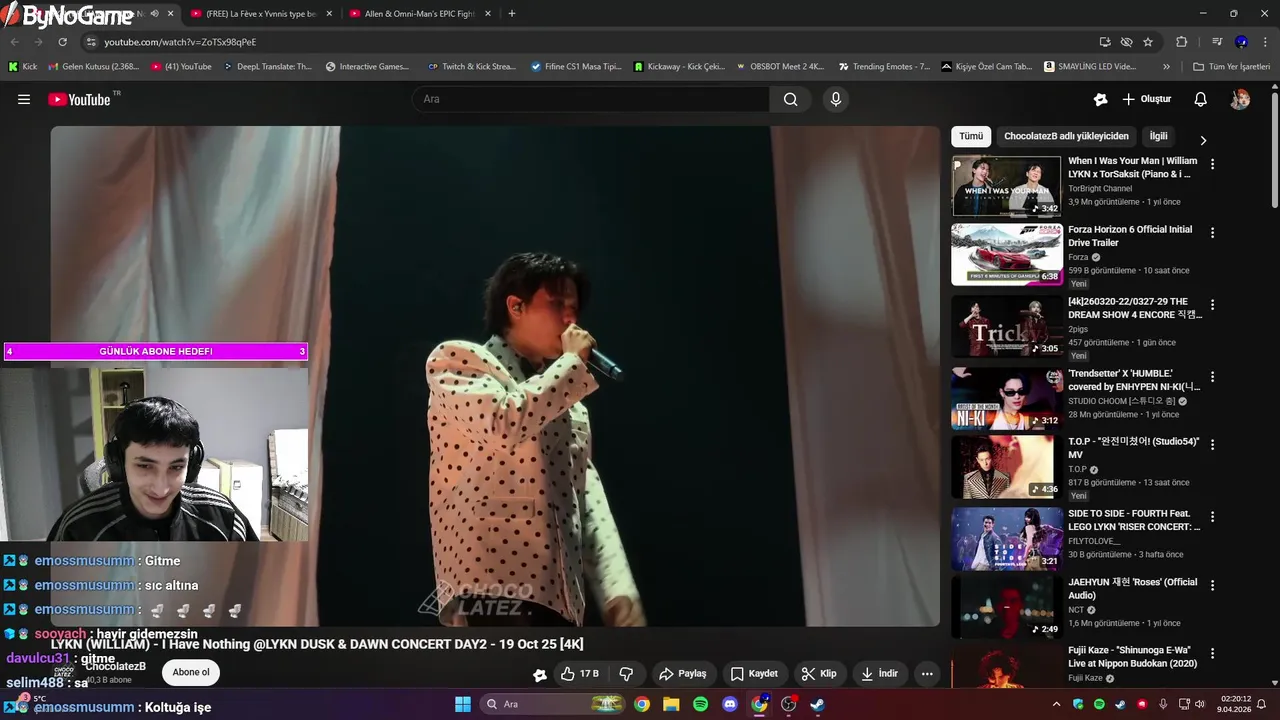This screenshot has width=1280, height=720.
Task: Open Discord from the taskbar
Action: pyautogui.click(x=730, y=704)
